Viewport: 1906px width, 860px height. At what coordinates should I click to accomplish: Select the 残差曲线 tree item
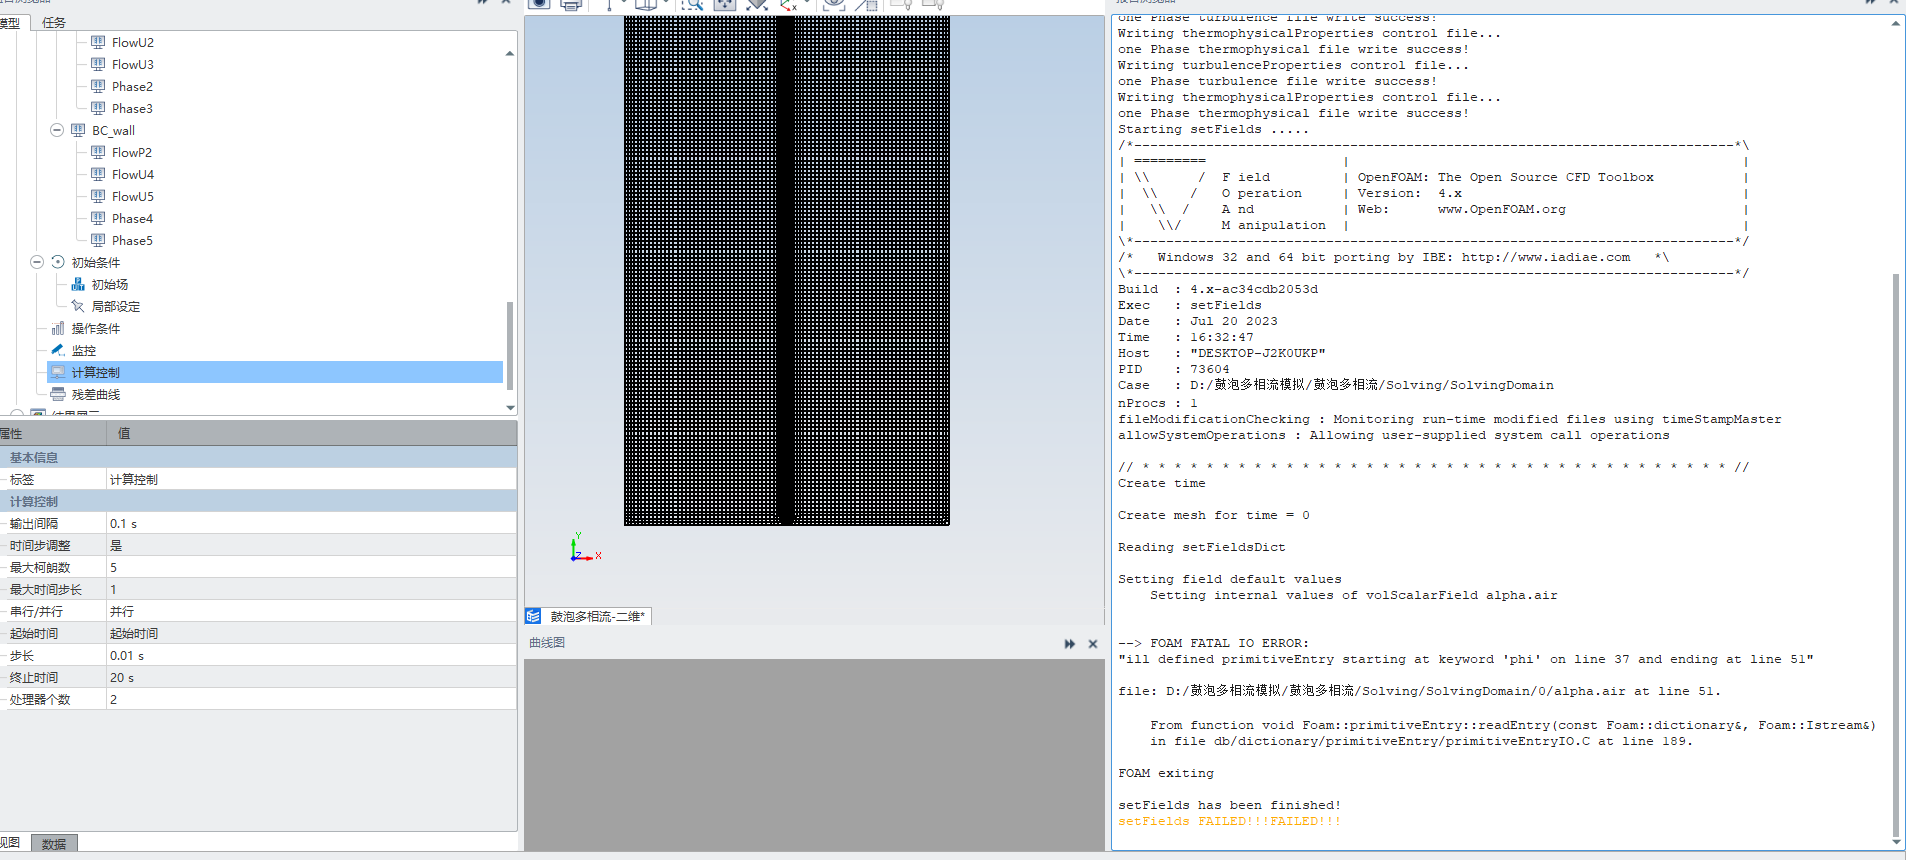pyautogui.click(x=96, y=394)
